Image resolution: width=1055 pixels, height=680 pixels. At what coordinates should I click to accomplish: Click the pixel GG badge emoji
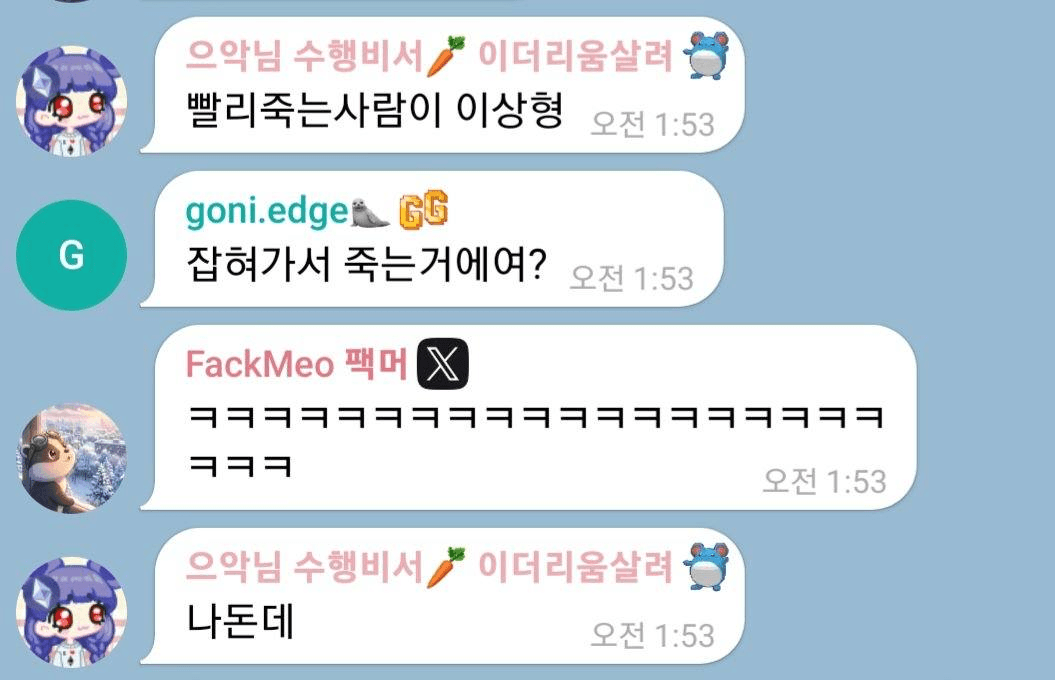click(424, 210)
